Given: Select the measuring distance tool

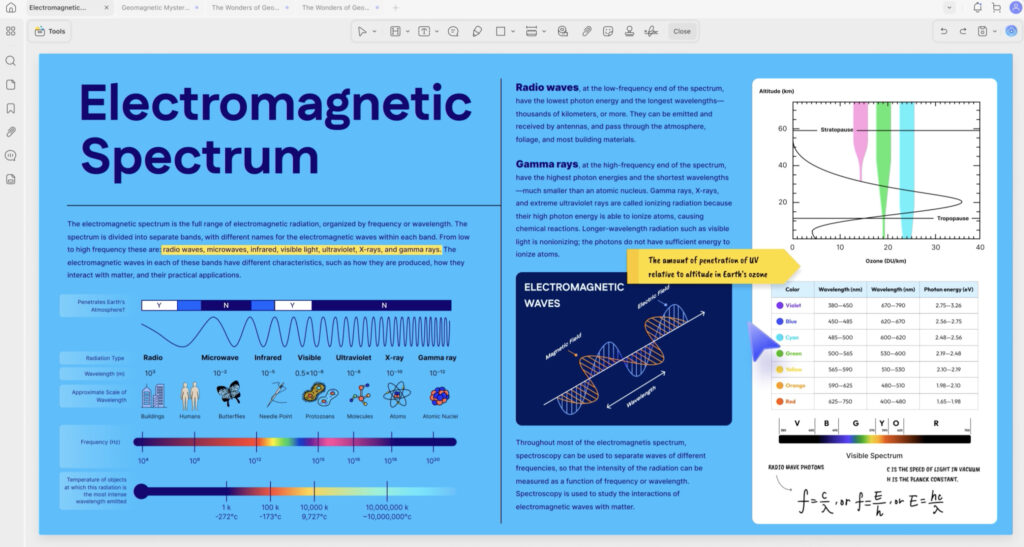Looking at the screenshot, I should pyautogui.click(x=532, y=31).
